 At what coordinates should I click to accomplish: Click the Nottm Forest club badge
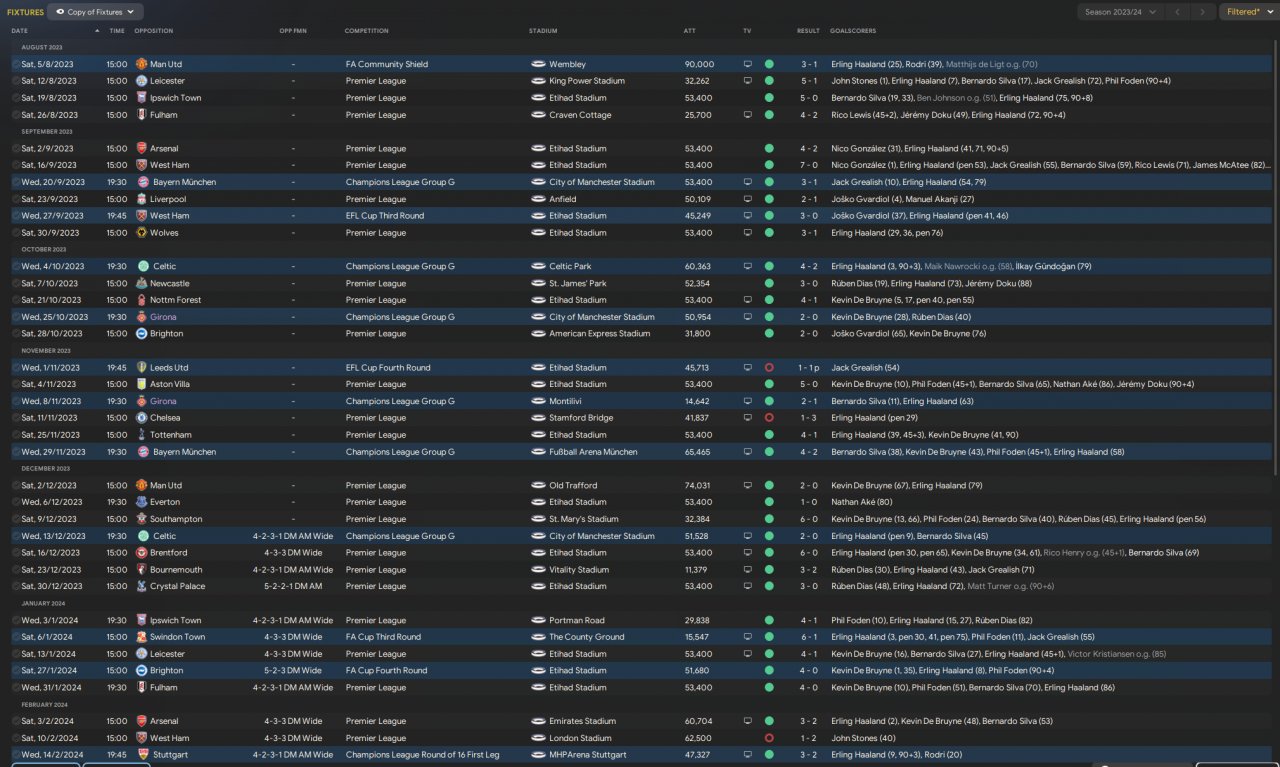pyautogui.click(x=142, y=300)
